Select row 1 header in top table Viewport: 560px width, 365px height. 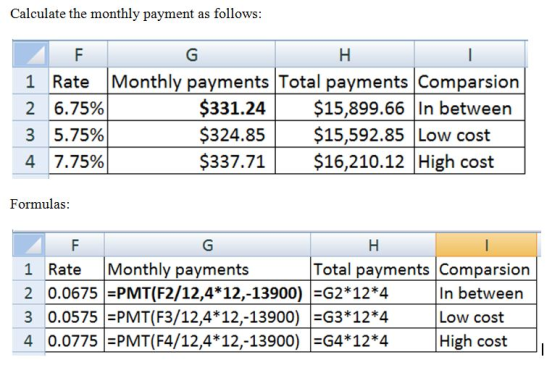(x=30, y=81)
